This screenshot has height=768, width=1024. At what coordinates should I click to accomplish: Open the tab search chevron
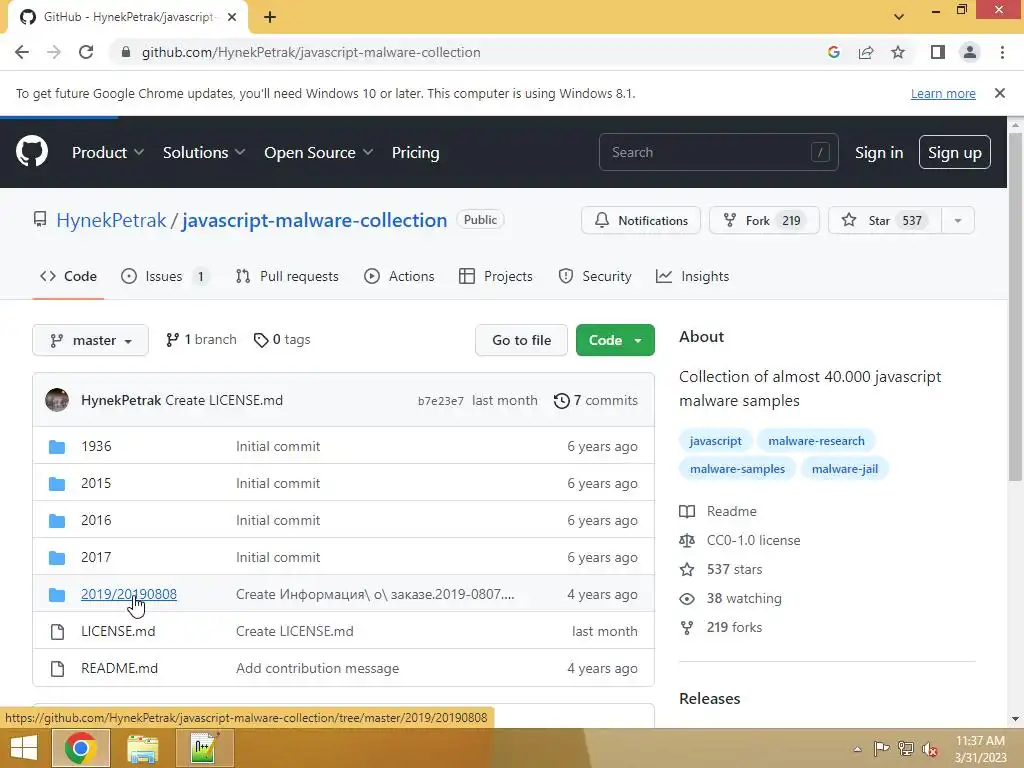pos(899,17)
